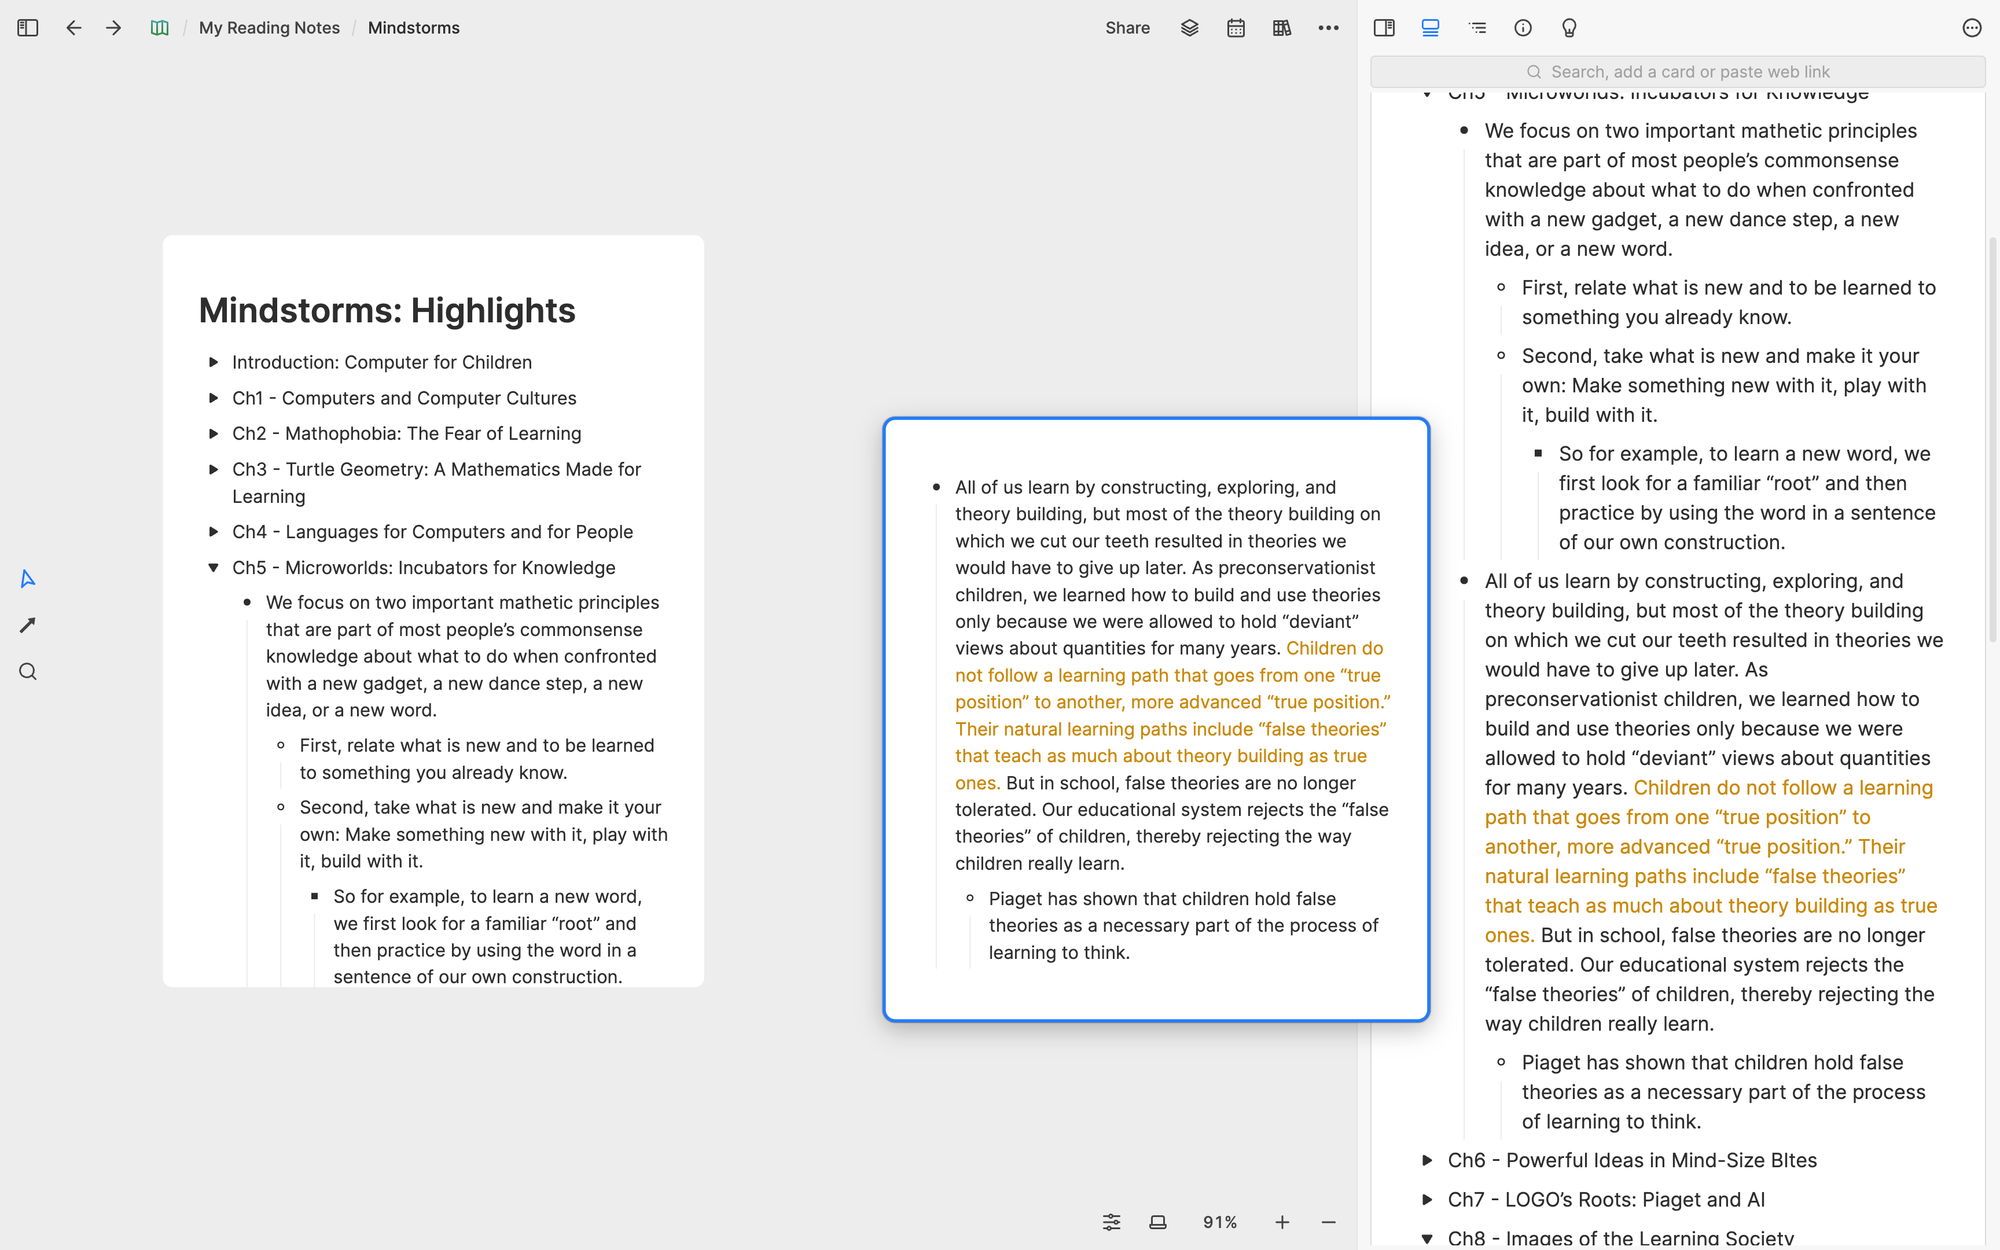Go forward with the right arrow

(113, 28)
